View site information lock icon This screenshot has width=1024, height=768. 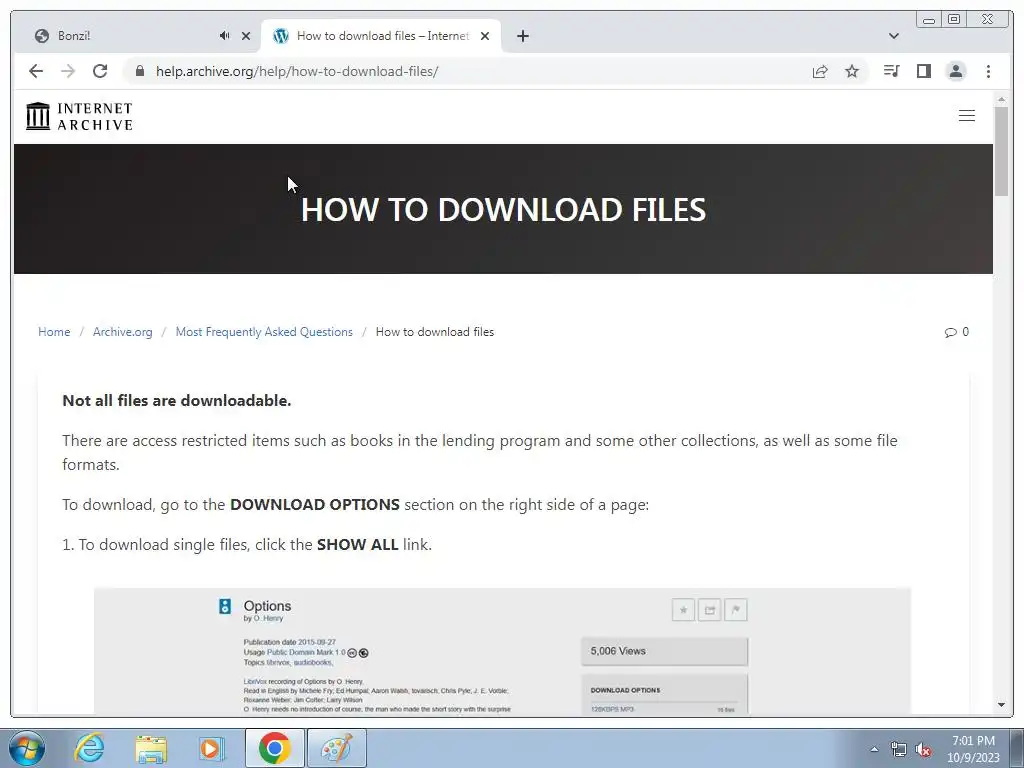click(x=139, y=71)
